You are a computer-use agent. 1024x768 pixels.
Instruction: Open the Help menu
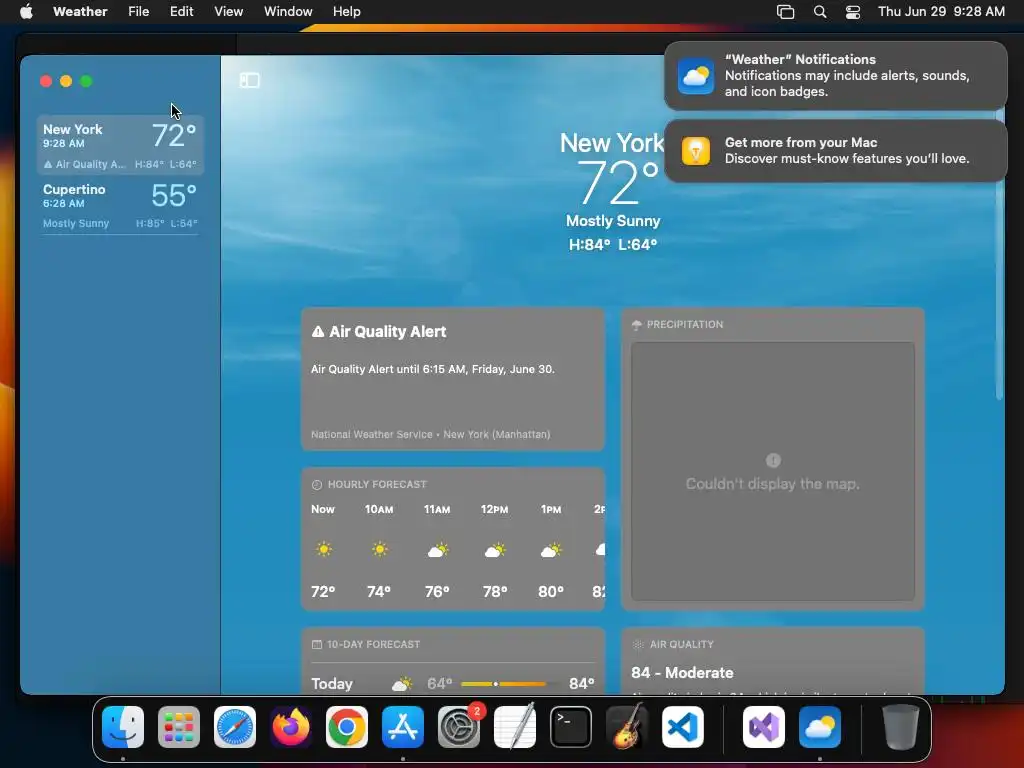pyautogui.click(x=346, y=11)
